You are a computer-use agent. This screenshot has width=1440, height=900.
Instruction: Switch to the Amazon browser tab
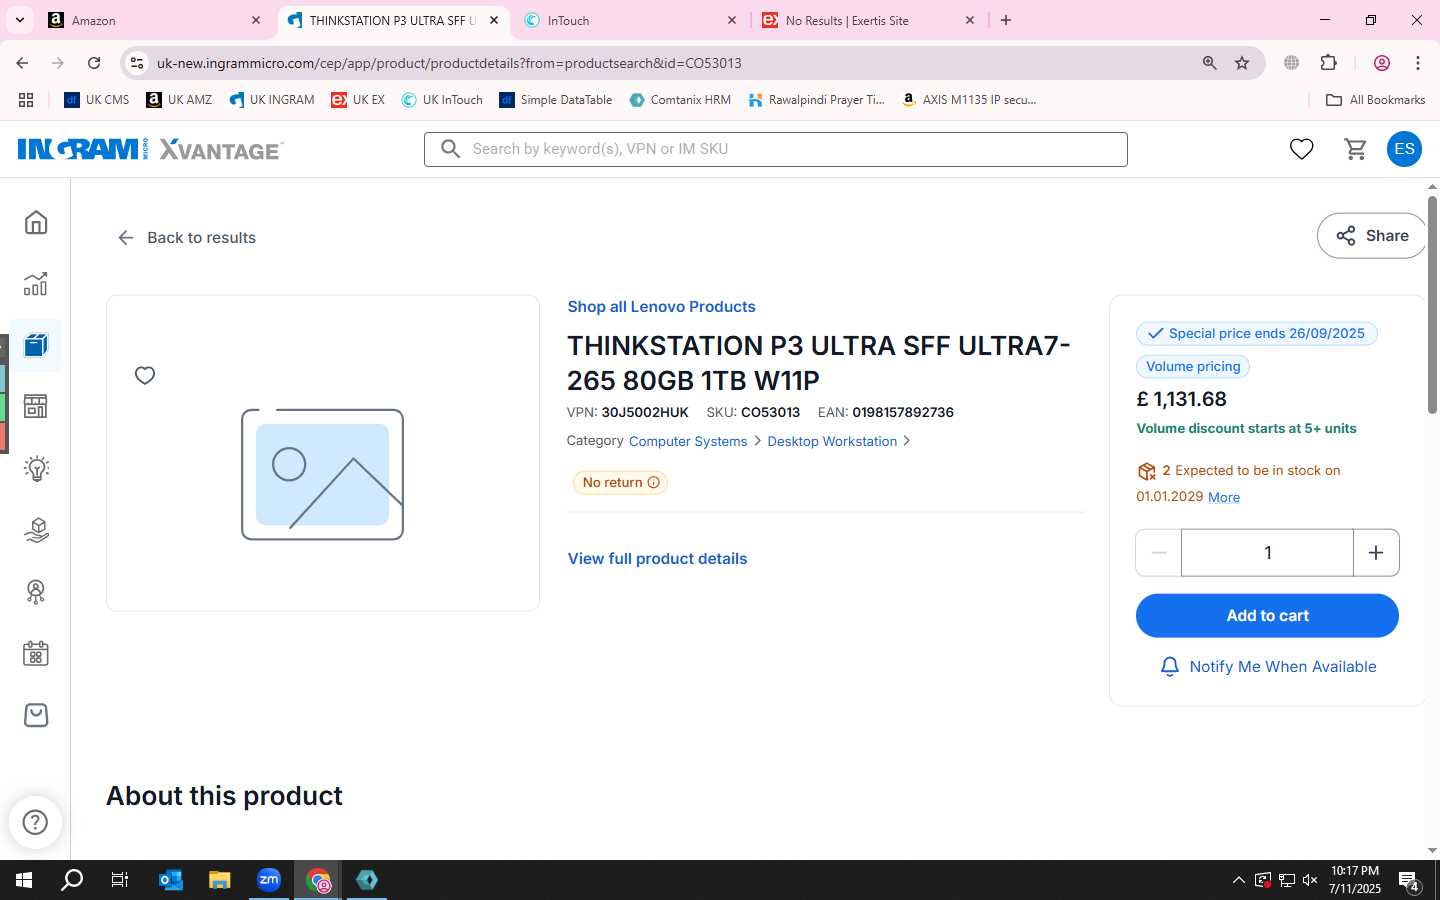[155, 20]
